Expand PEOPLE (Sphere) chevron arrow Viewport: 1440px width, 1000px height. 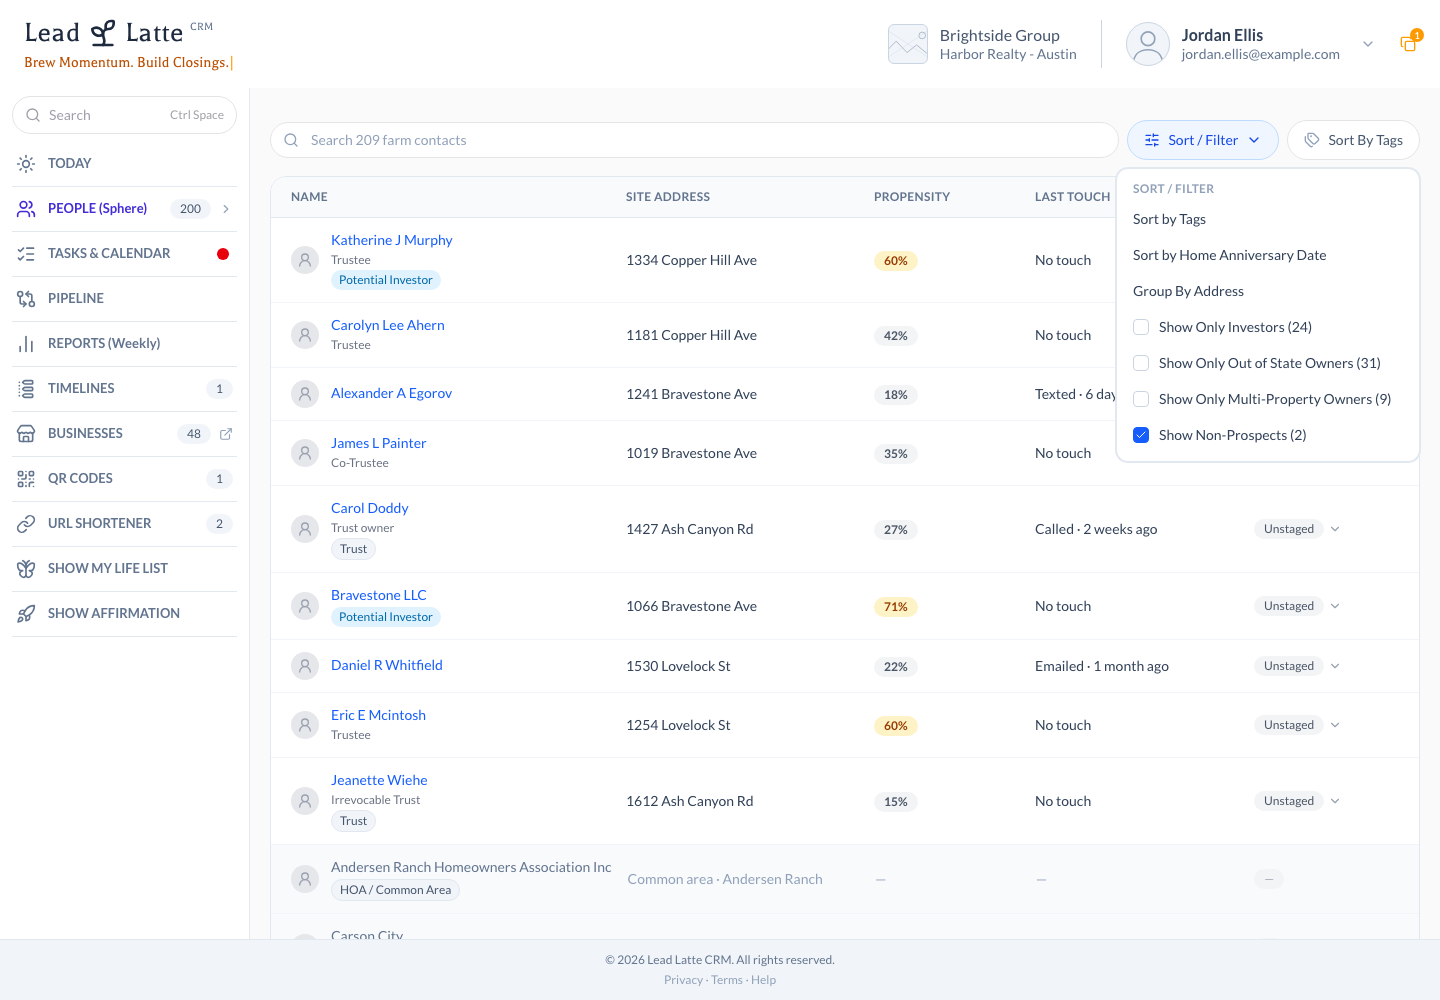[226, 209]
